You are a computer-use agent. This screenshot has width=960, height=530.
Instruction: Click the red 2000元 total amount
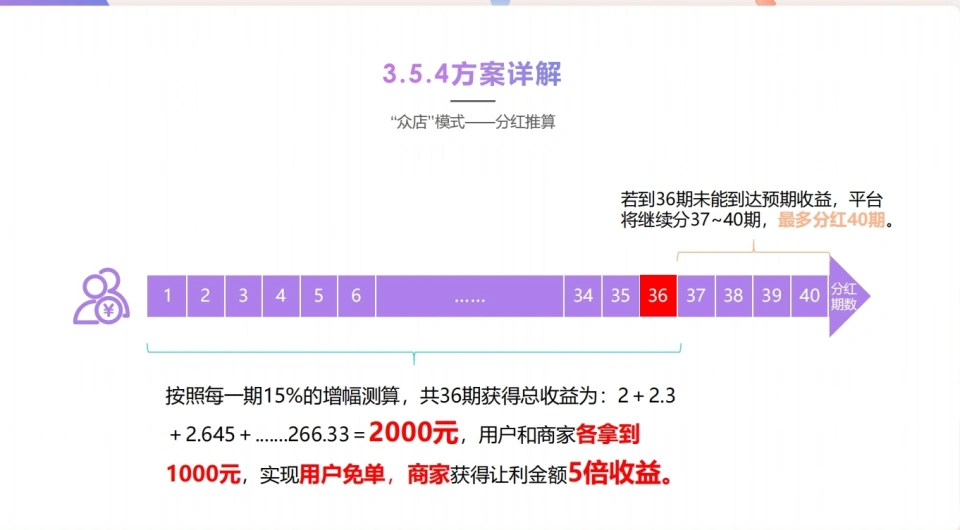413,434
